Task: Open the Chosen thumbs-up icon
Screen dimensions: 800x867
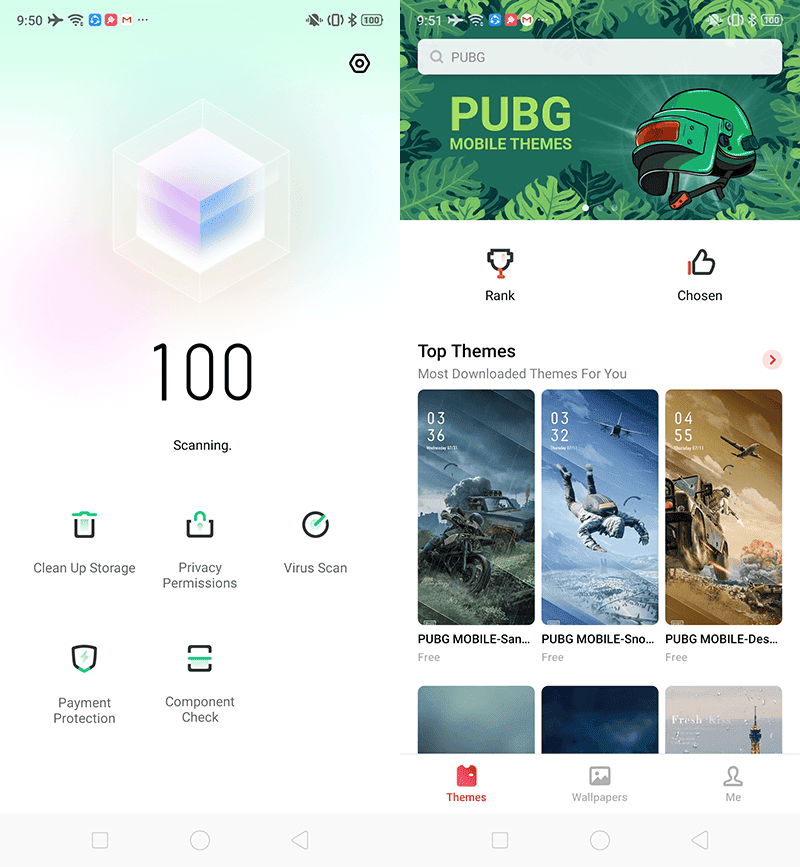Action: pos(700,263)
